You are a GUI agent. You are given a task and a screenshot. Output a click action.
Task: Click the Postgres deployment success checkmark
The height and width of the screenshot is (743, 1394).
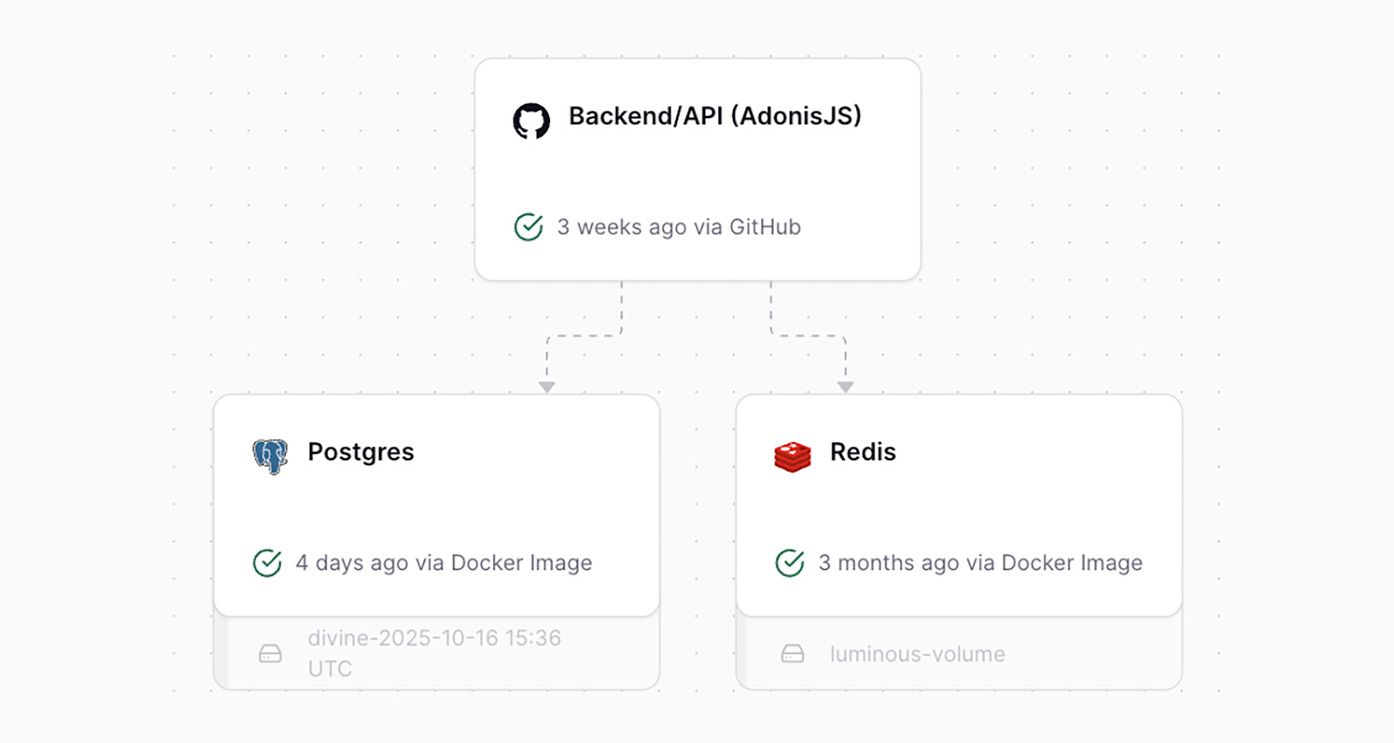267,563
